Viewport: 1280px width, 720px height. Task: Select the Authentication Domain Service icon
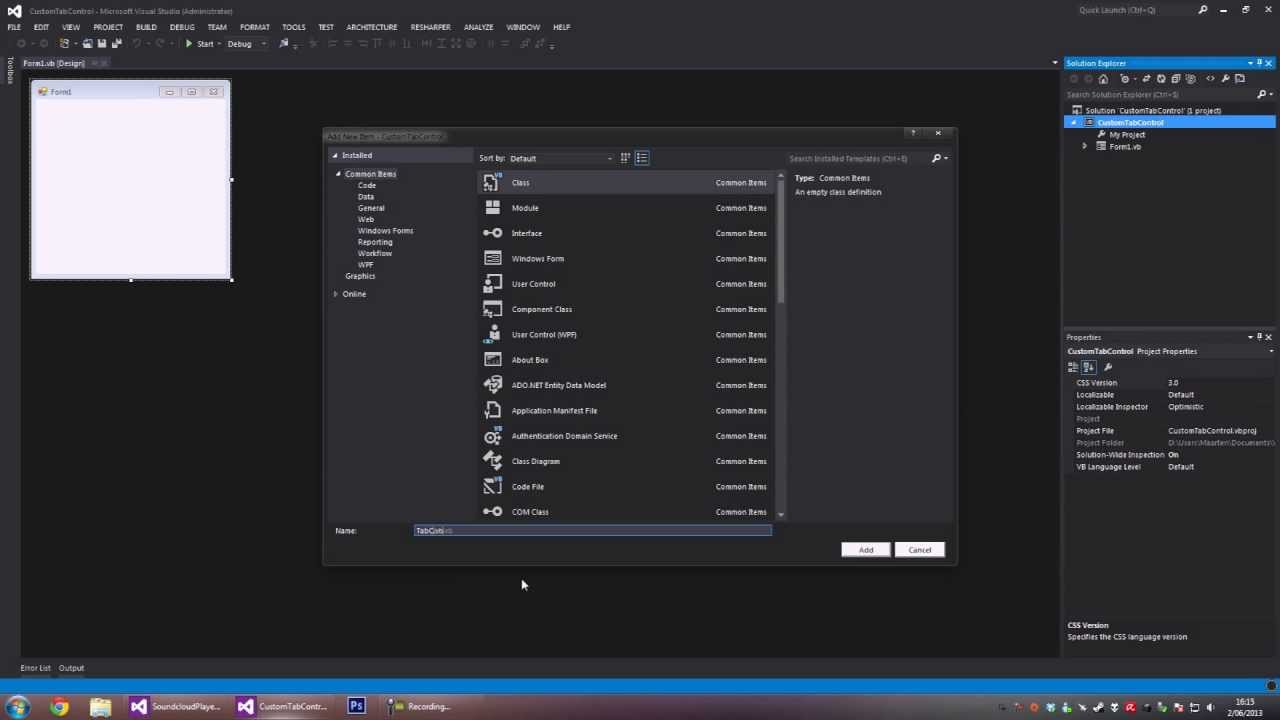tap(492, 436)
